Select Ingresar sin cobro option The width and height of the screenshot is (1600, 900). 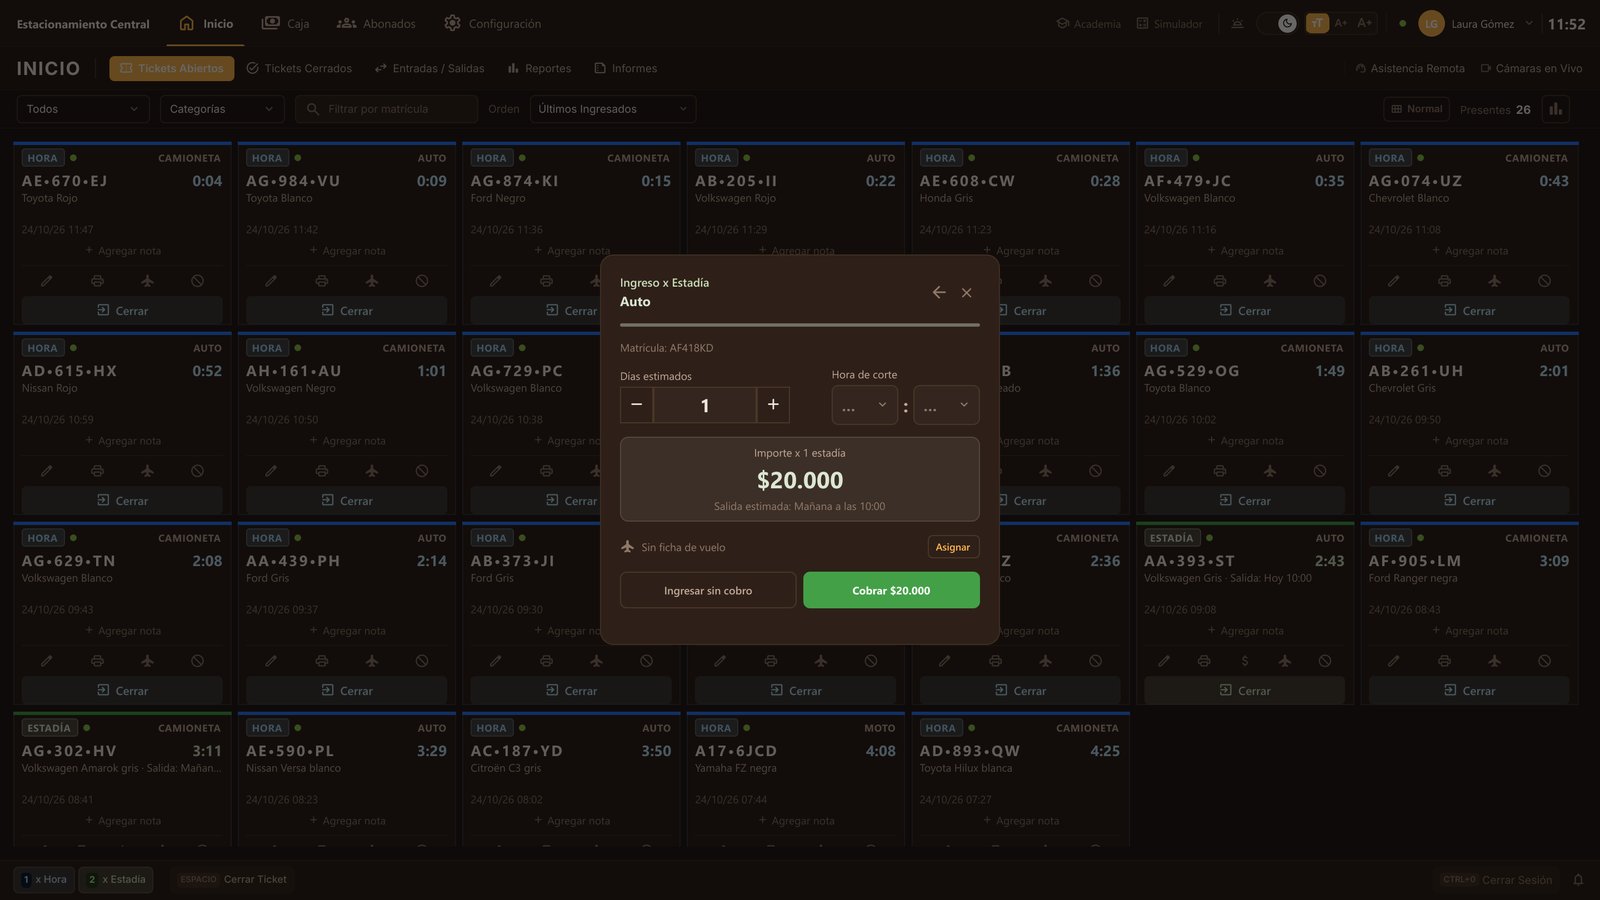(x=708, y=591)
